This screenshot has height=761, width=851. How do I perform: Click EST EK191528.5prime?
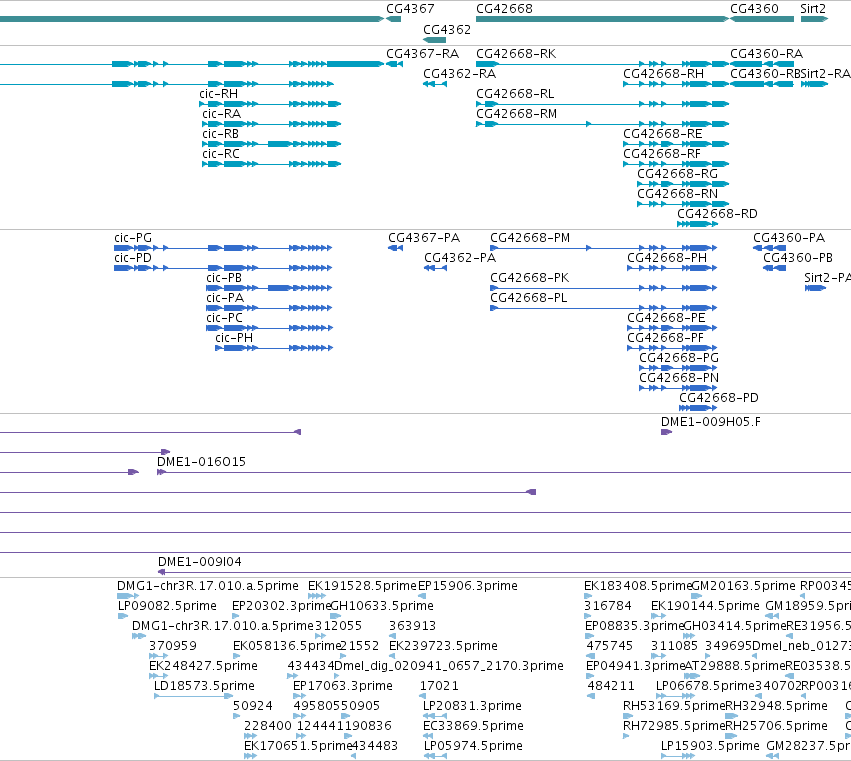(x=362, y=586)
